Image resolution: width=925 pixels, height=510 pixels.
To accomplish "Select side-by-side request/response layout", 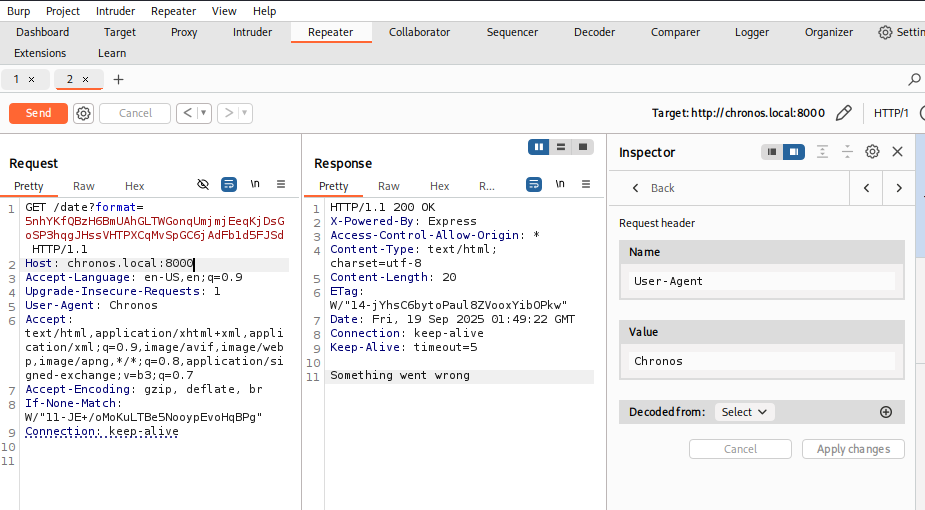I will (x=539, y=147).
